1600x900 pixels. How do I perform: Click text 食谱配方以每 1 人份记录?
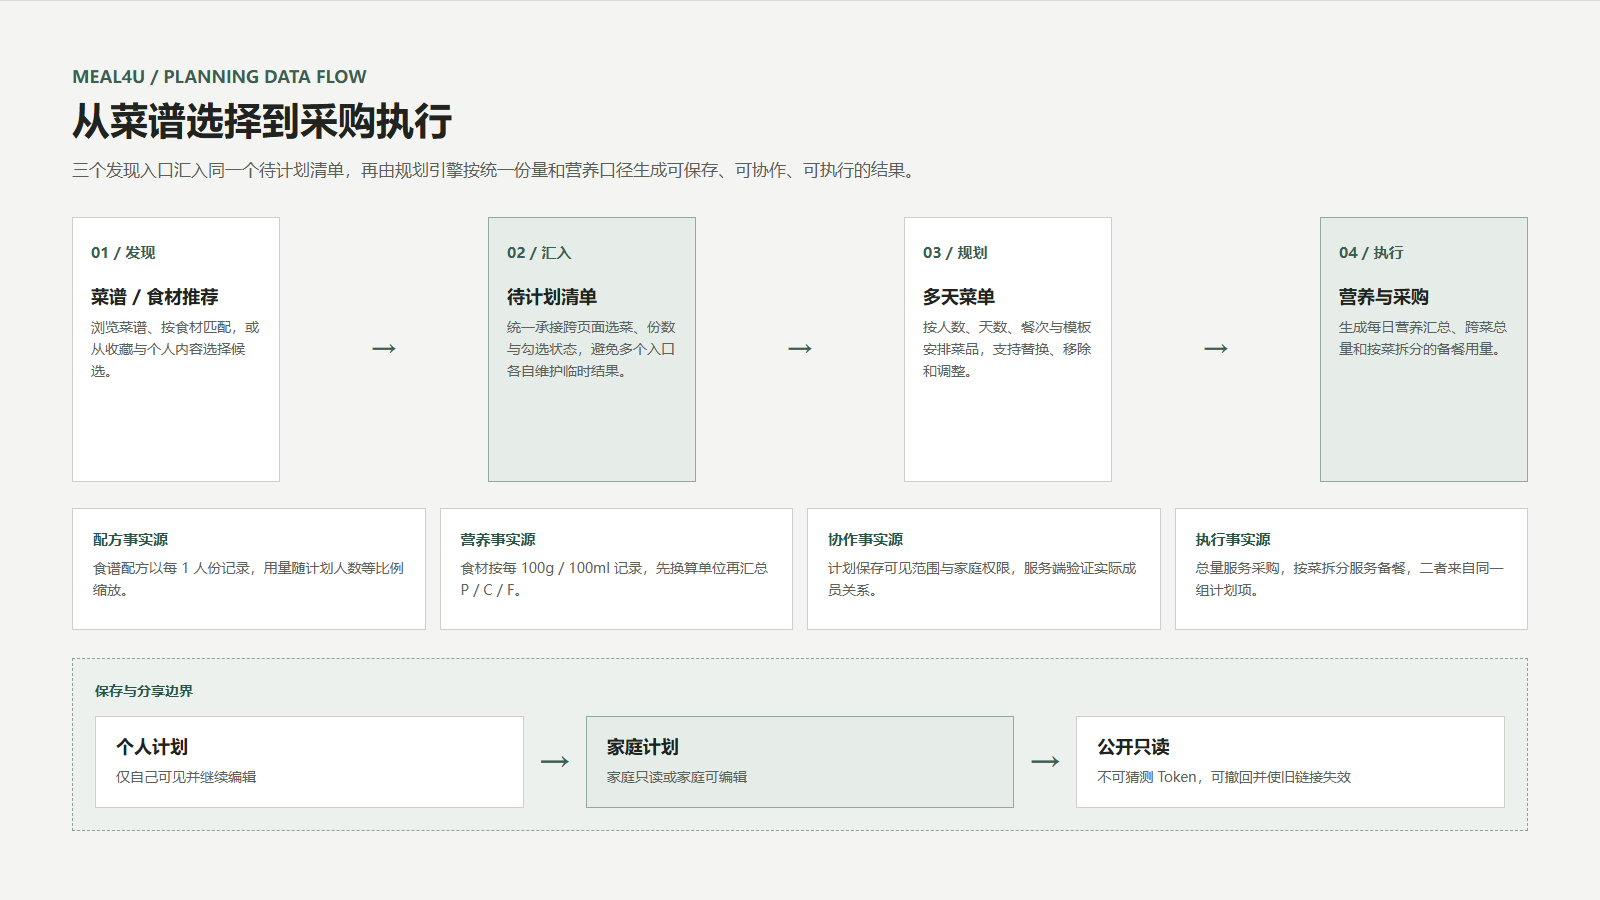(248, 579)
